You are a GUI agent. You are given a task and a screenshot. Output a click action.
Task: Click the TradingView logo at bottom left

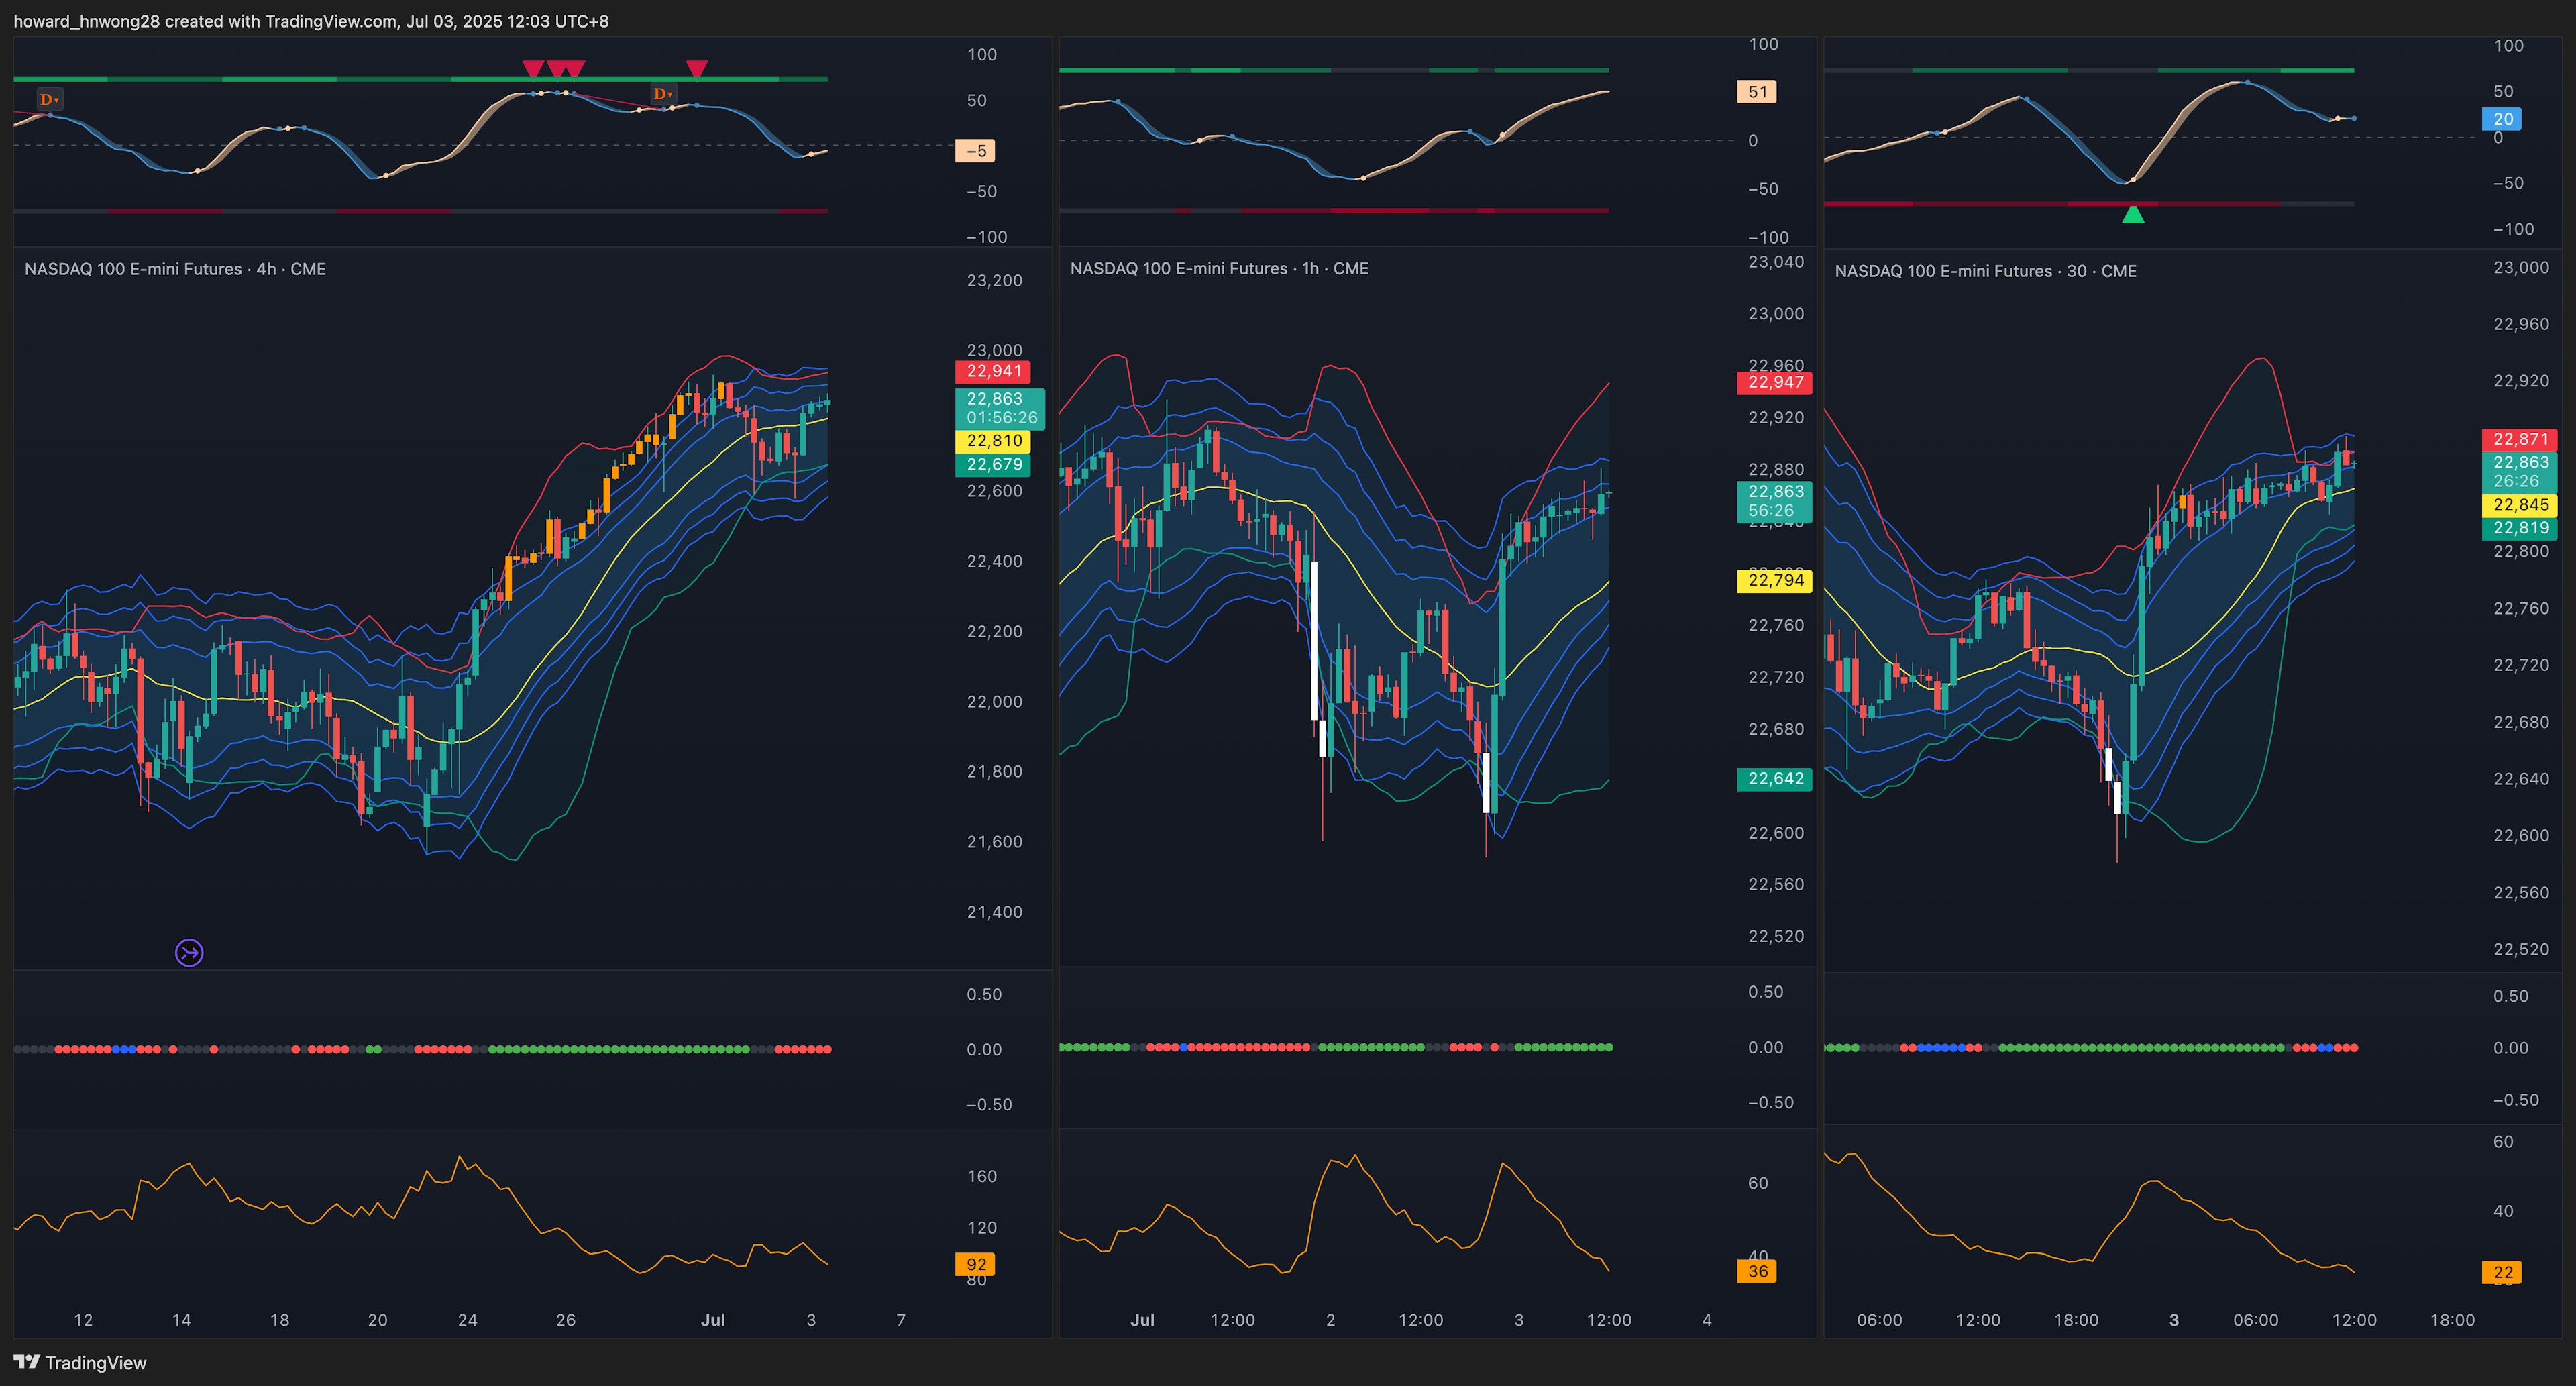point(80,1362)
